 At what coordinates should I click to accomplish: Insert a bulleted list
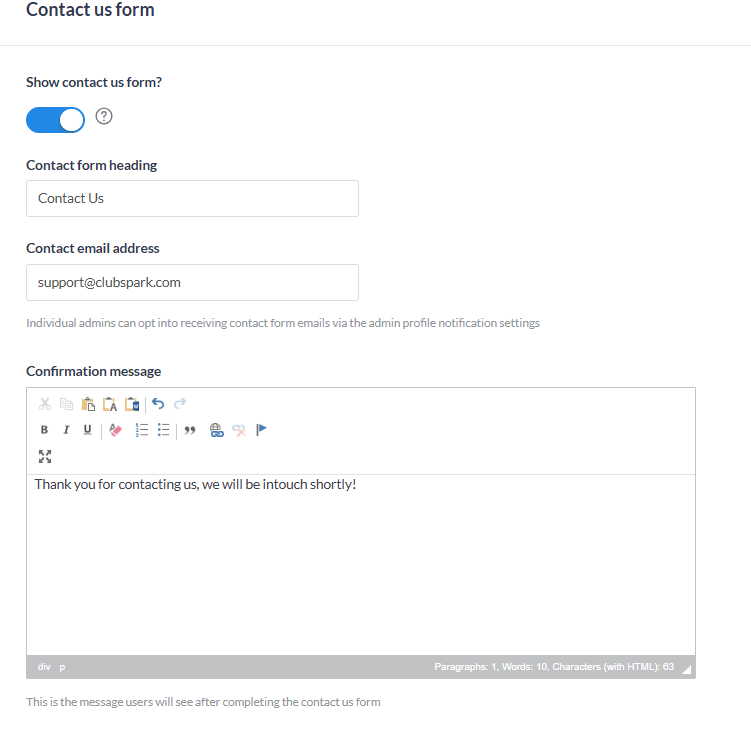[164, 430]
